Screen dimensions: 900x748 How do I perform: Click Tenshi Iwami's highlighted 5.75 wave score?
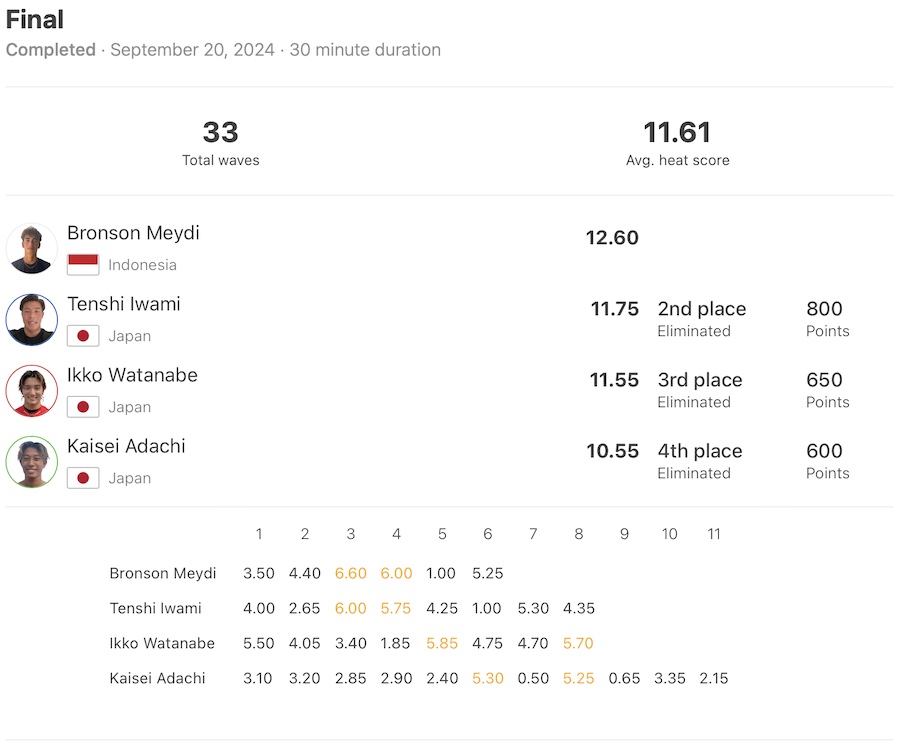(x=396, y=608)
